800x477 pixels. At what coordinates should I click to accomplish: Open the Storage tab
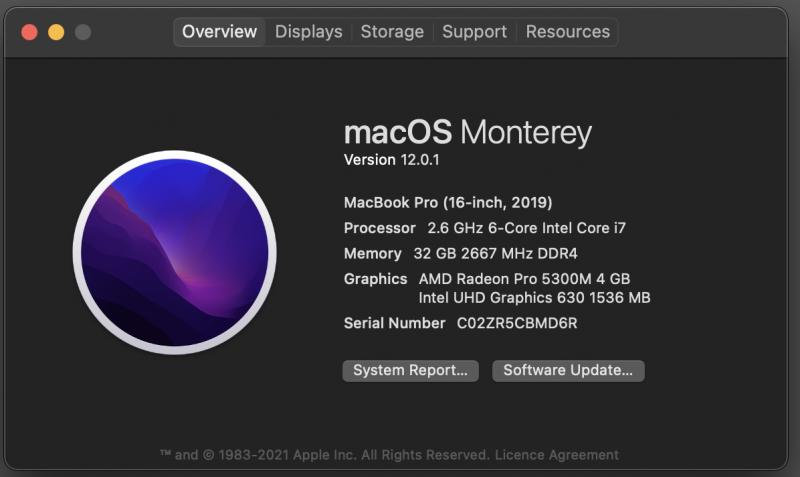click(x=392, y=32)
